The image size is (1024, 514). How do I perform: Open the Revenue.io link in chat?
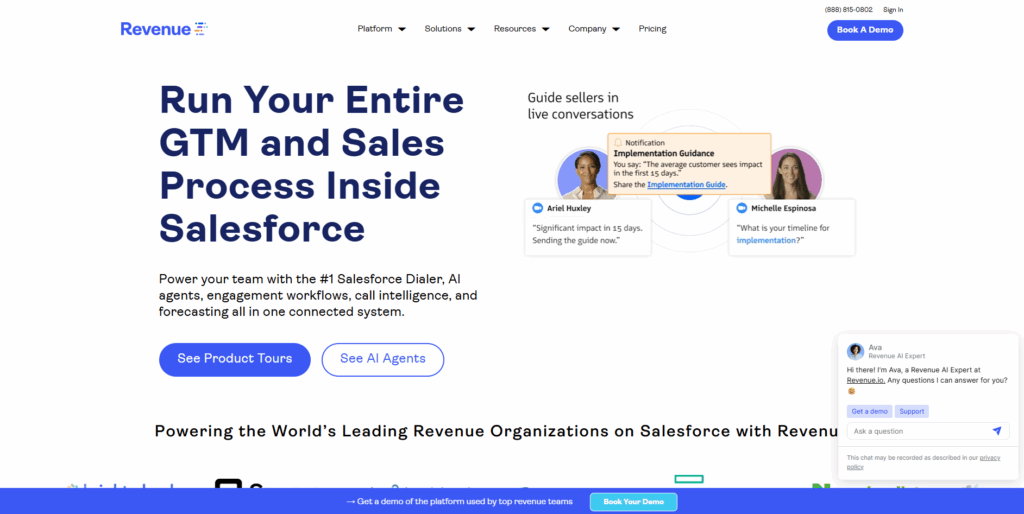[866, 380]
